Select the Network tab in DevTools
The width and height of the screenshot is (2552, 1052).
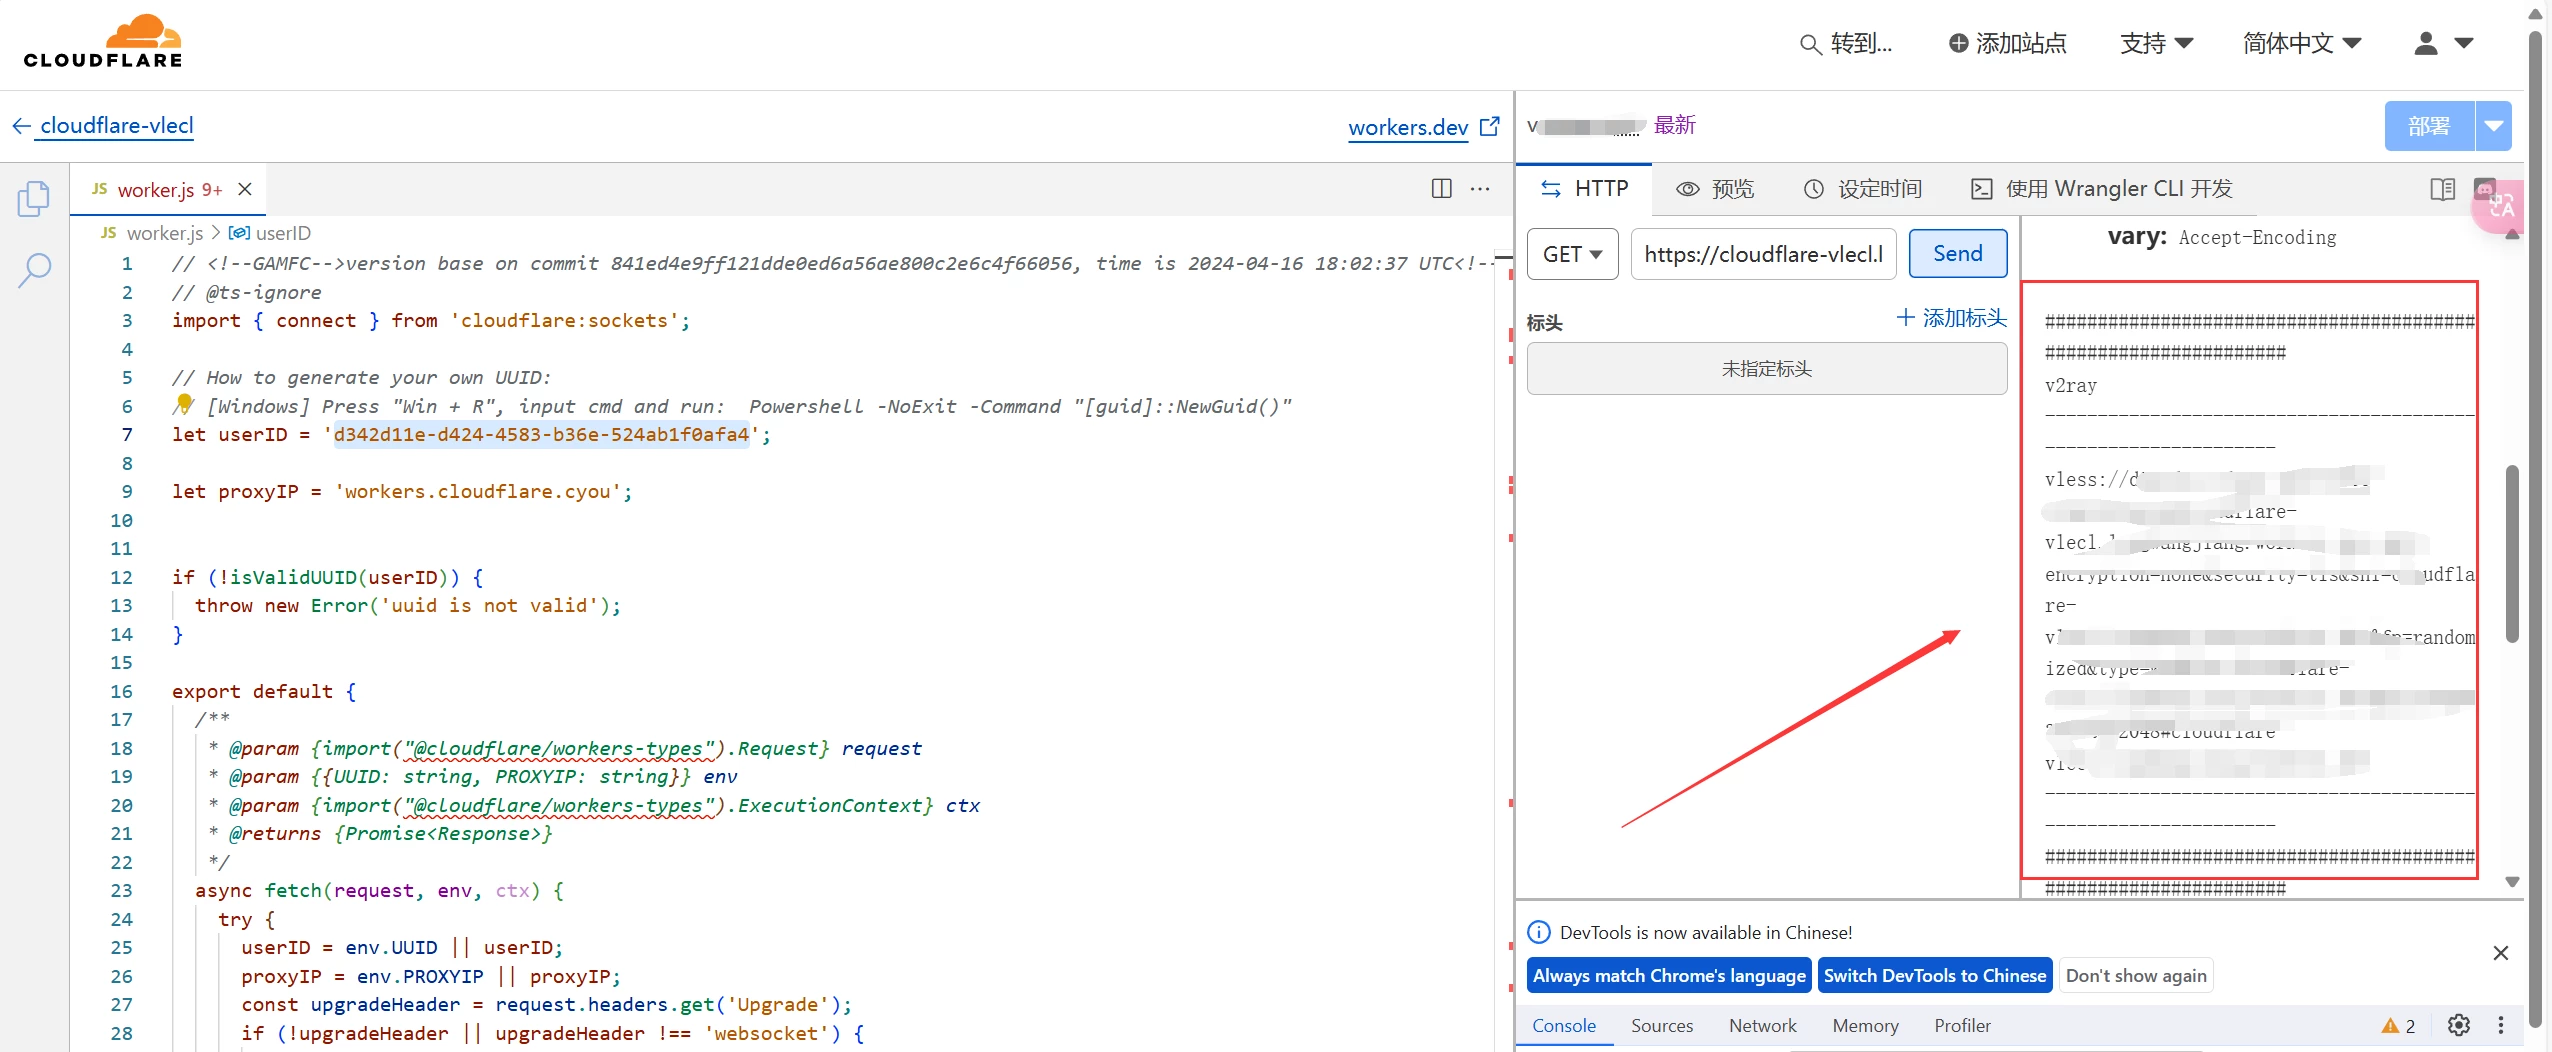click(x=1762, y=1025)
